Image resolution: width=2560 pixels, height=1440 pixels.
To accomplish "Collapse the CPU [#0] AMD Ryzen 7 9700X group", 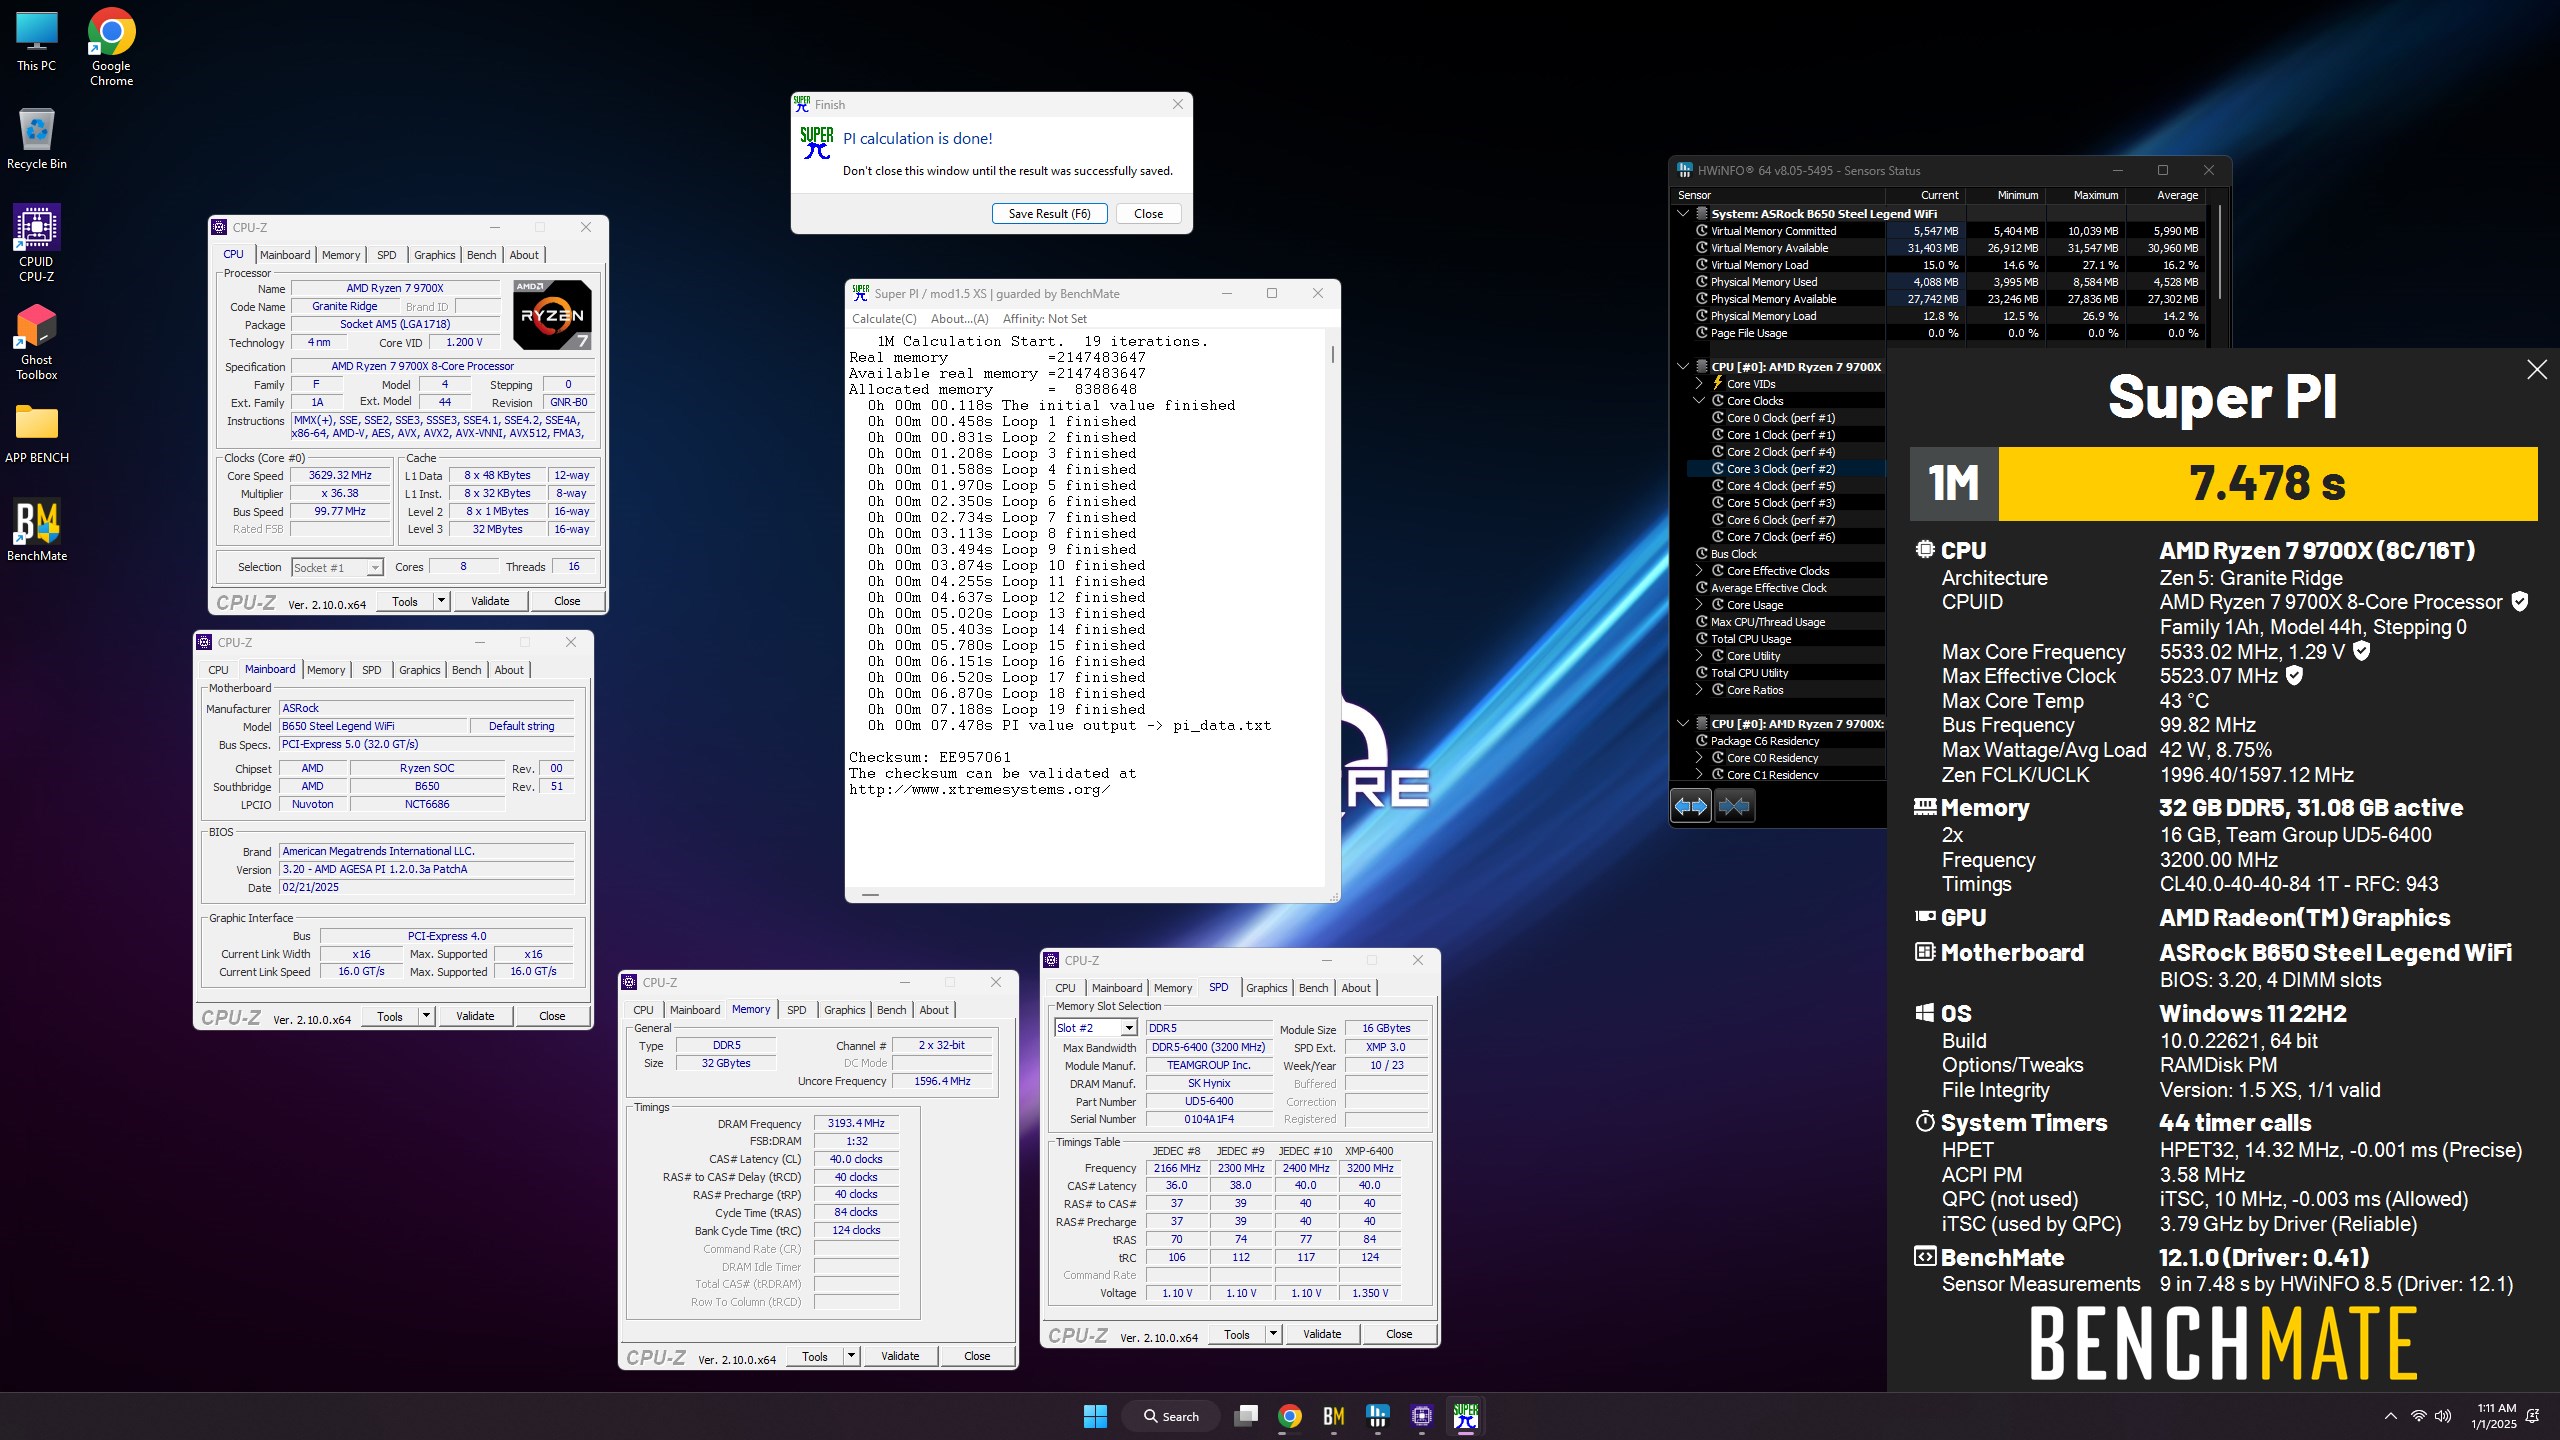I will coord(1683,367).
